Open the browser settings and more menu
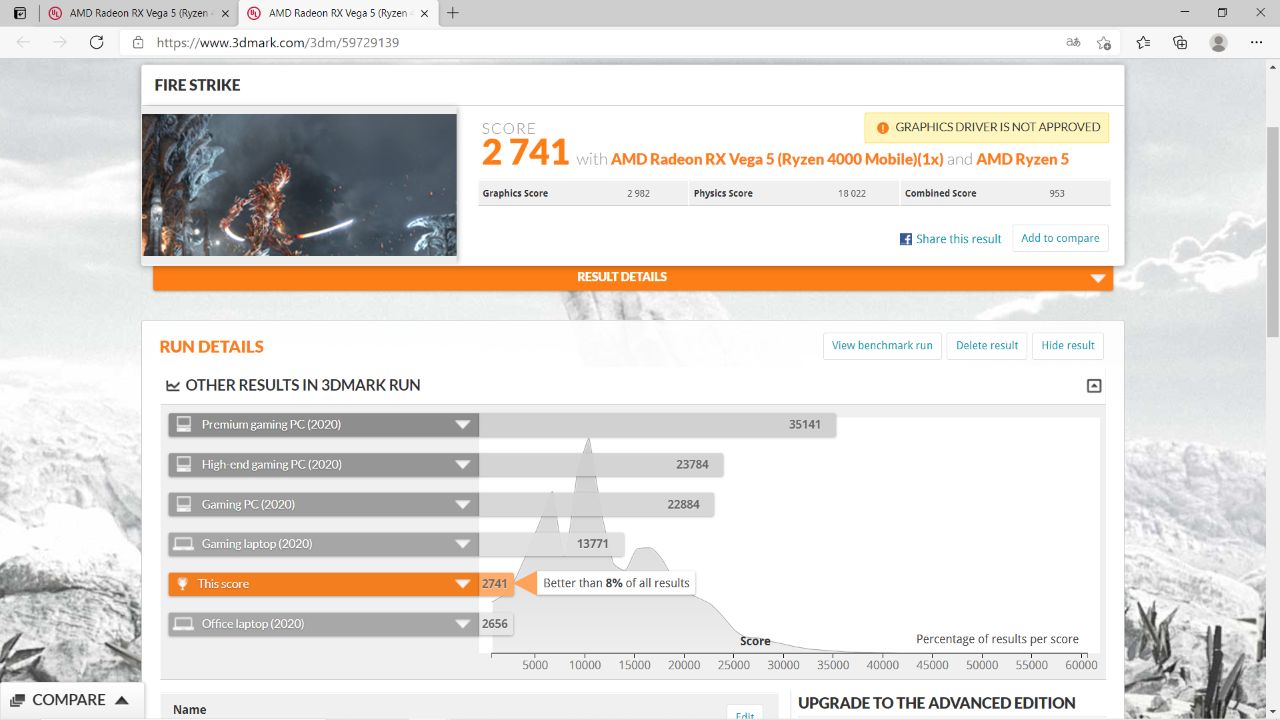 pos(1257,42)
